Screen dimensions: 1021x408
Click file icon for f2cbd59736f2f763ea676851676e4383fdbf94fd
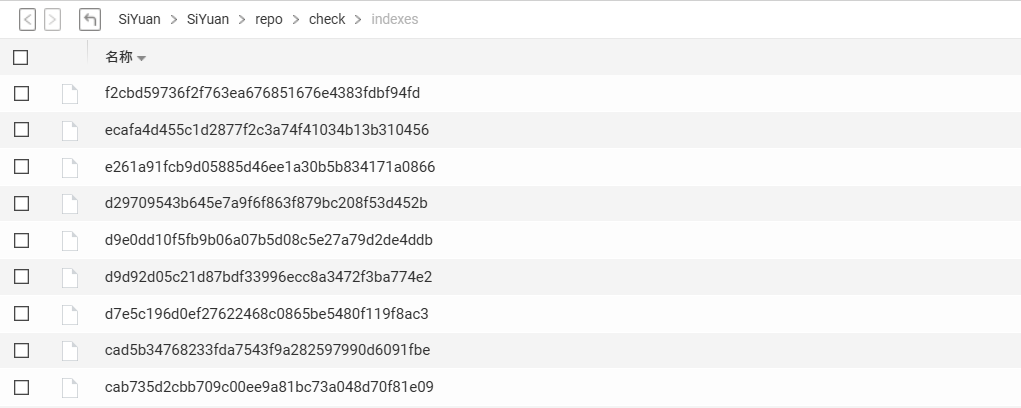pos(69,94)
